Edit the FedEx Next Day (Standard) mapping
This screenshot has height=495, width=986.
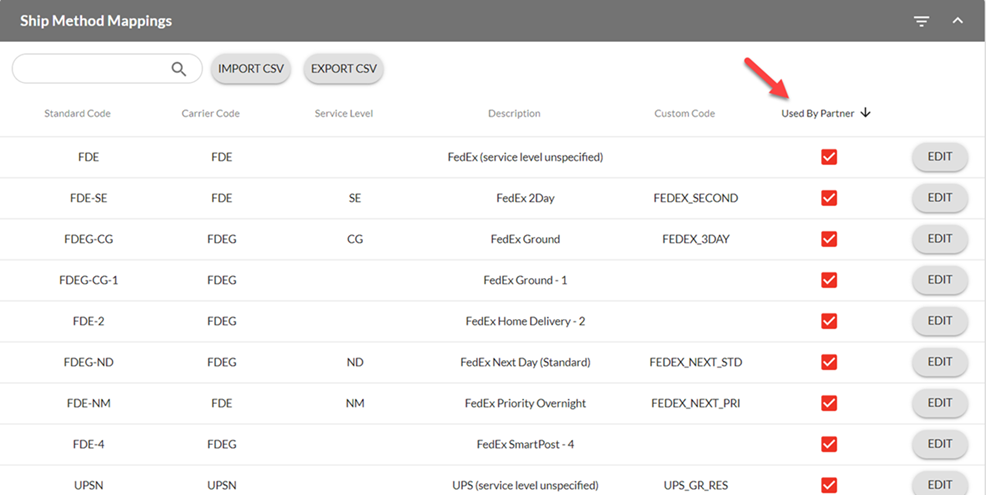(x=939, y=362)
